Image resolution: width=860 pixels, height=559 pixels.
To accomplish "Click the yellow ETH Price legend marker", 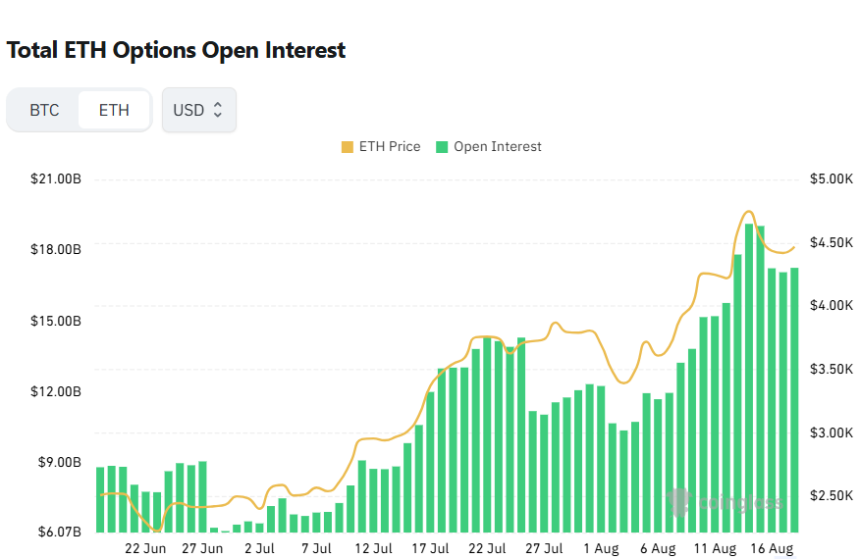I will point(347,147).
